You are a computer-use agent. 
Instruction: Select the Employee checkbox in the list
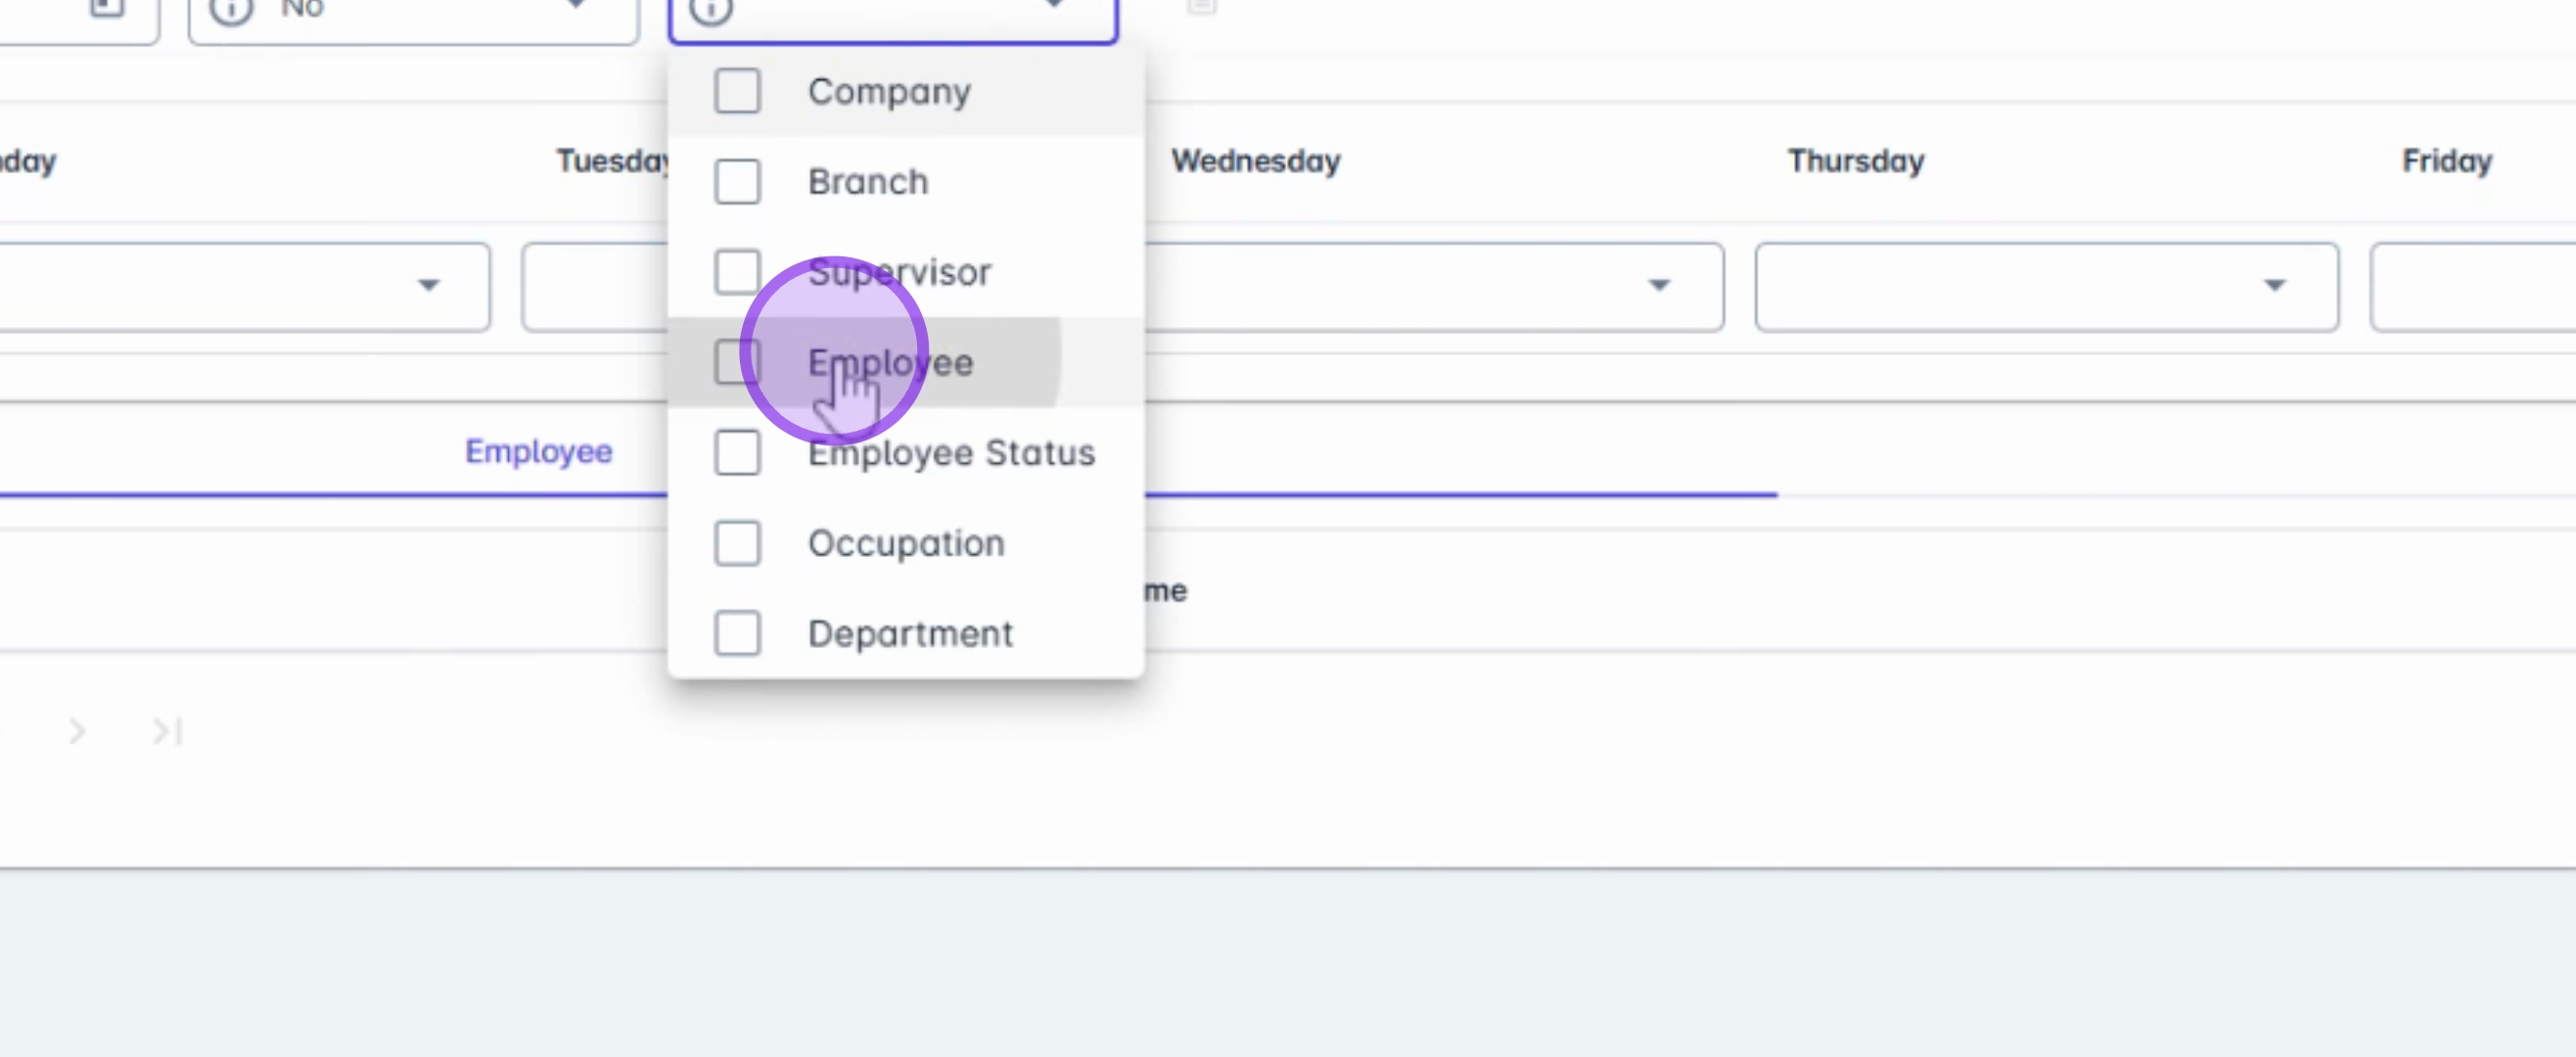click(x=737, y=362)
